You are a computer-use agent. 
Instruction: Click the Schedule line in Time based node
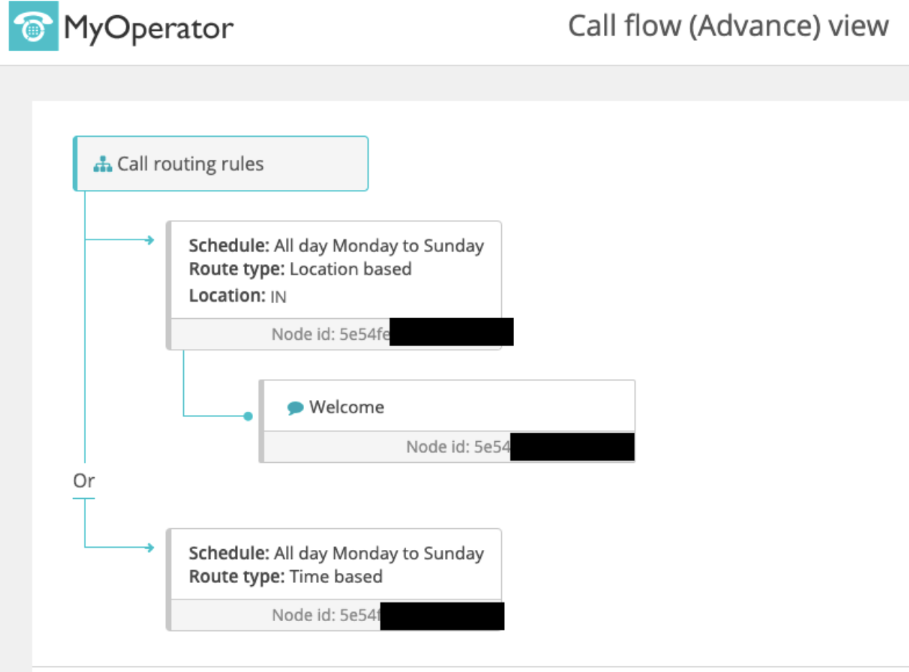point(336,553)
